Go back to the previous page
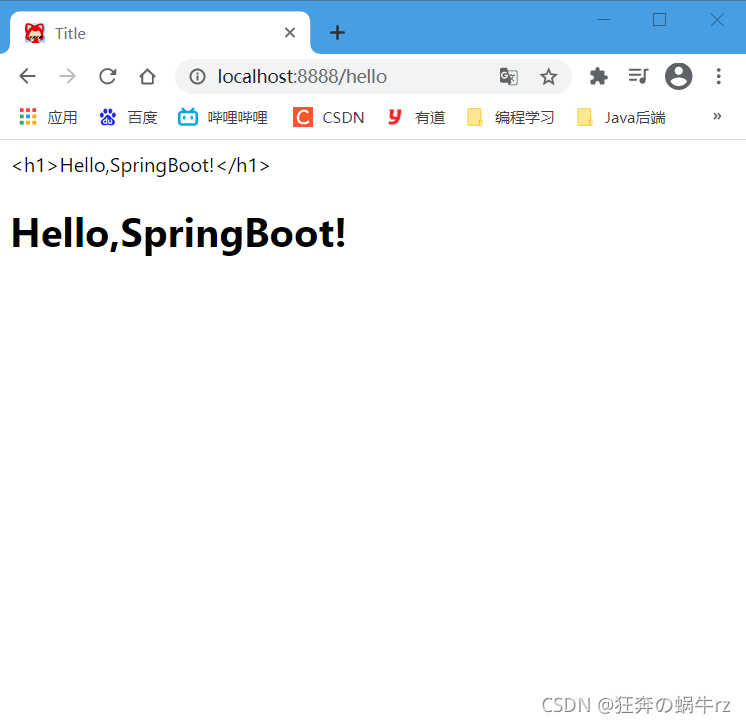 (x=28, y=76)
